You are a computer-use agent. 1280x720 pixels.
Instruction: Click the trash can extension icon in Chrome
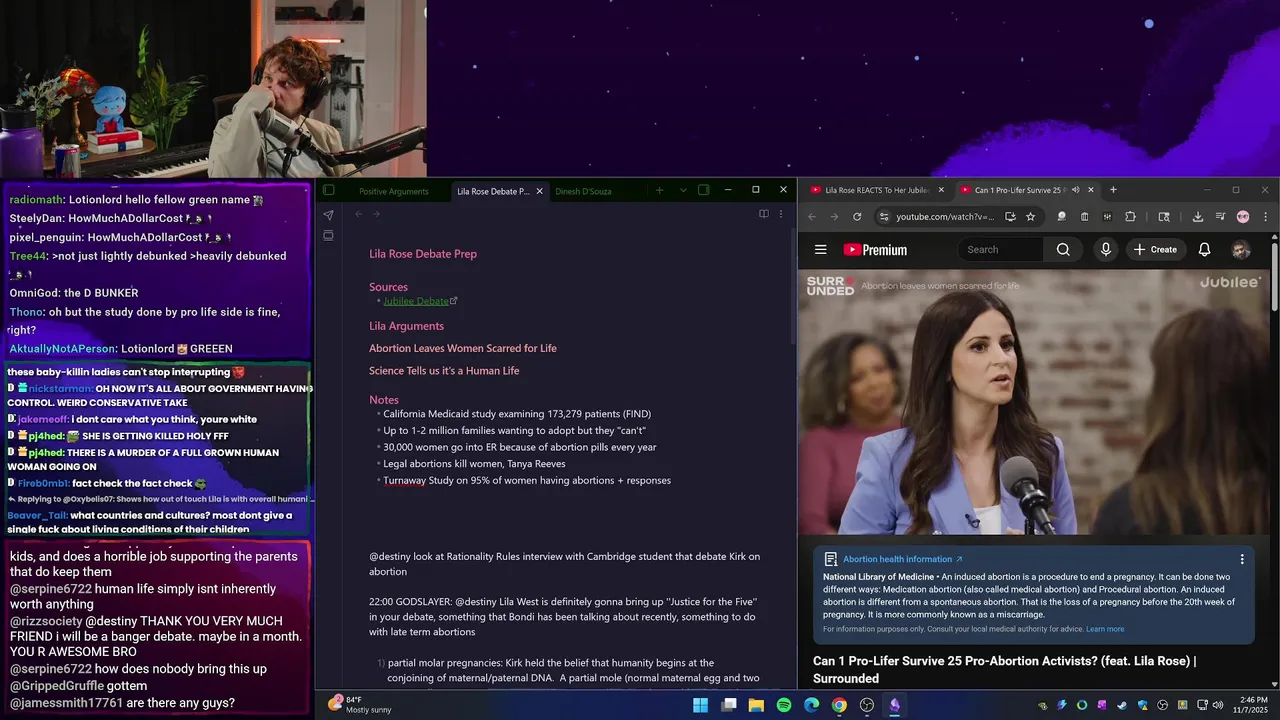(x=1085, y=217)
